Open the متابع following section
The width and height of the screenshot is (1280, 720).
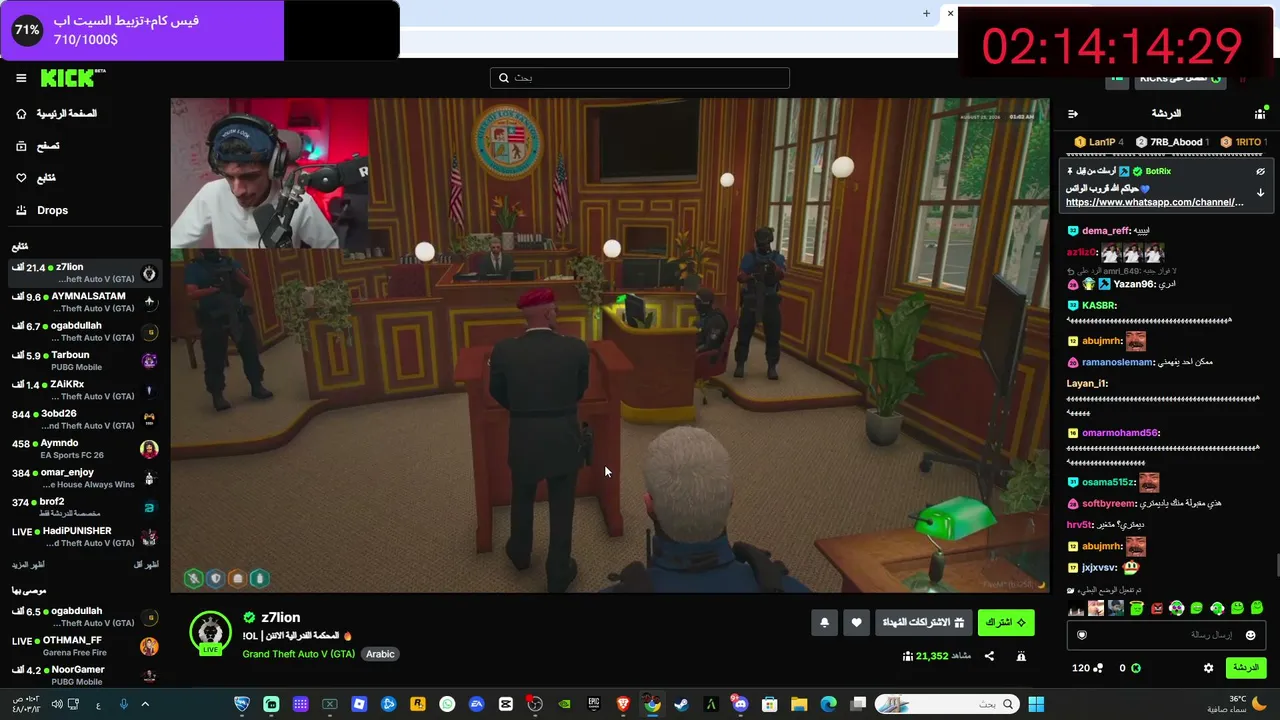coord(38,178)
